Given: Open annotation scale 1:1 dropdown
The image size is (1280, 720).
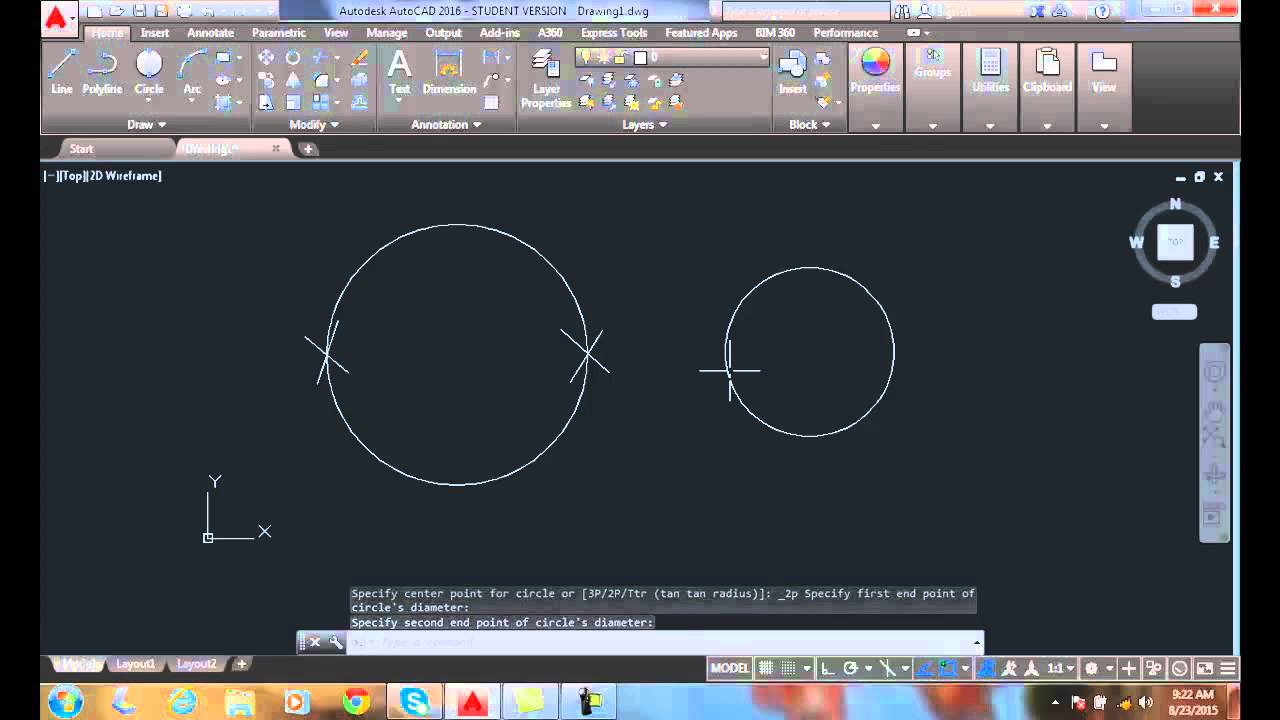Looking at the screenshot, I should click(1060, 668).
